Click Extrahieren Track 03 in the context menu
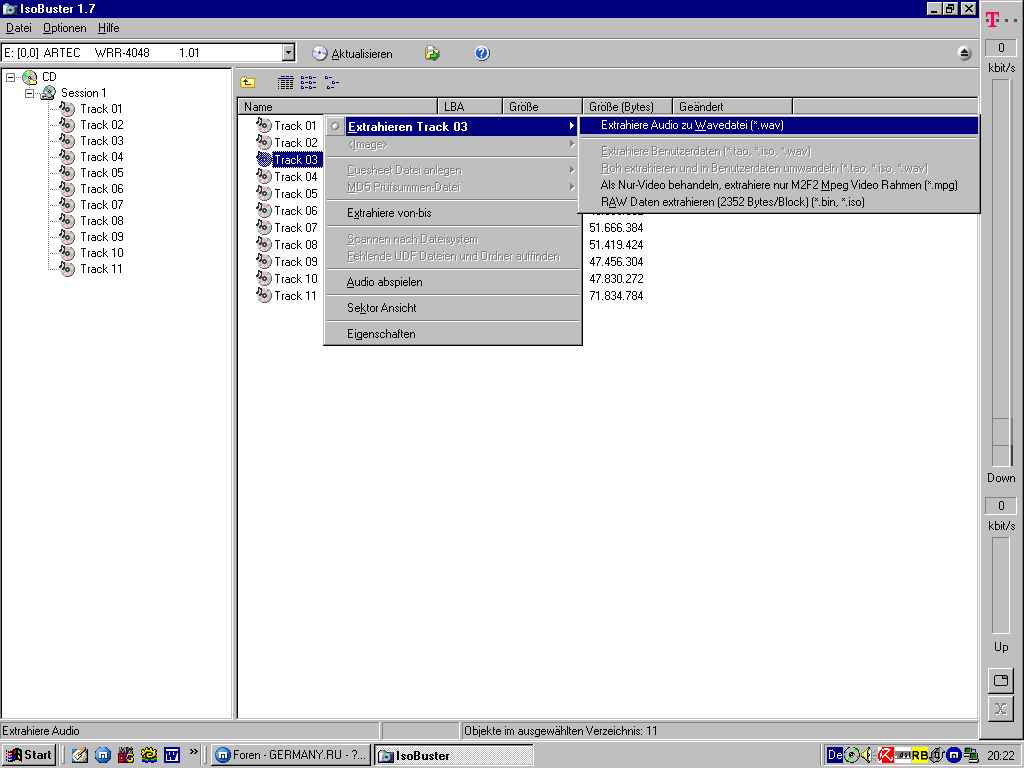 pos(453,126)
